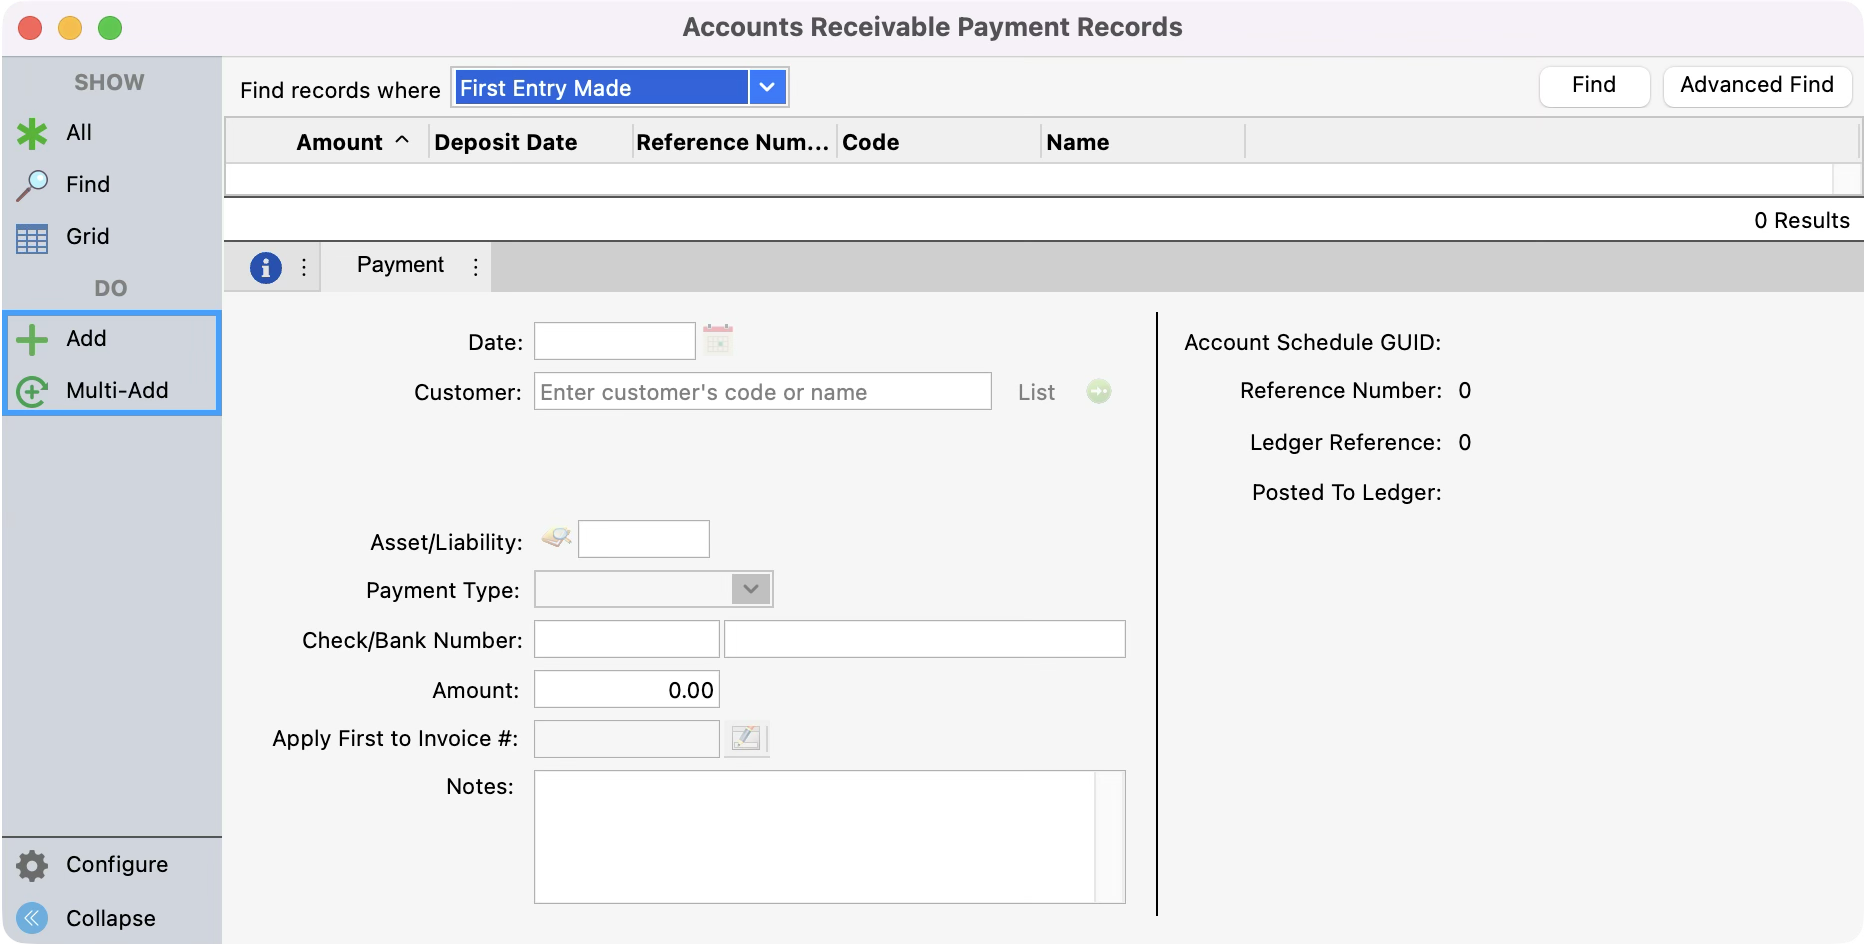Screen dimensions: 1864x944
Task: Focus the Customer code or name field
Action: click(x=763, y=391)
